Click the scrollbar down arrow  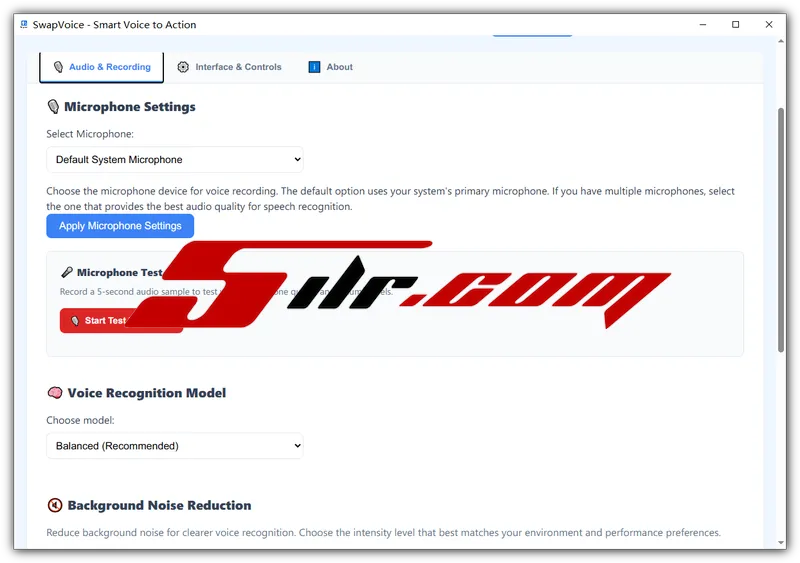click(781, 543)
